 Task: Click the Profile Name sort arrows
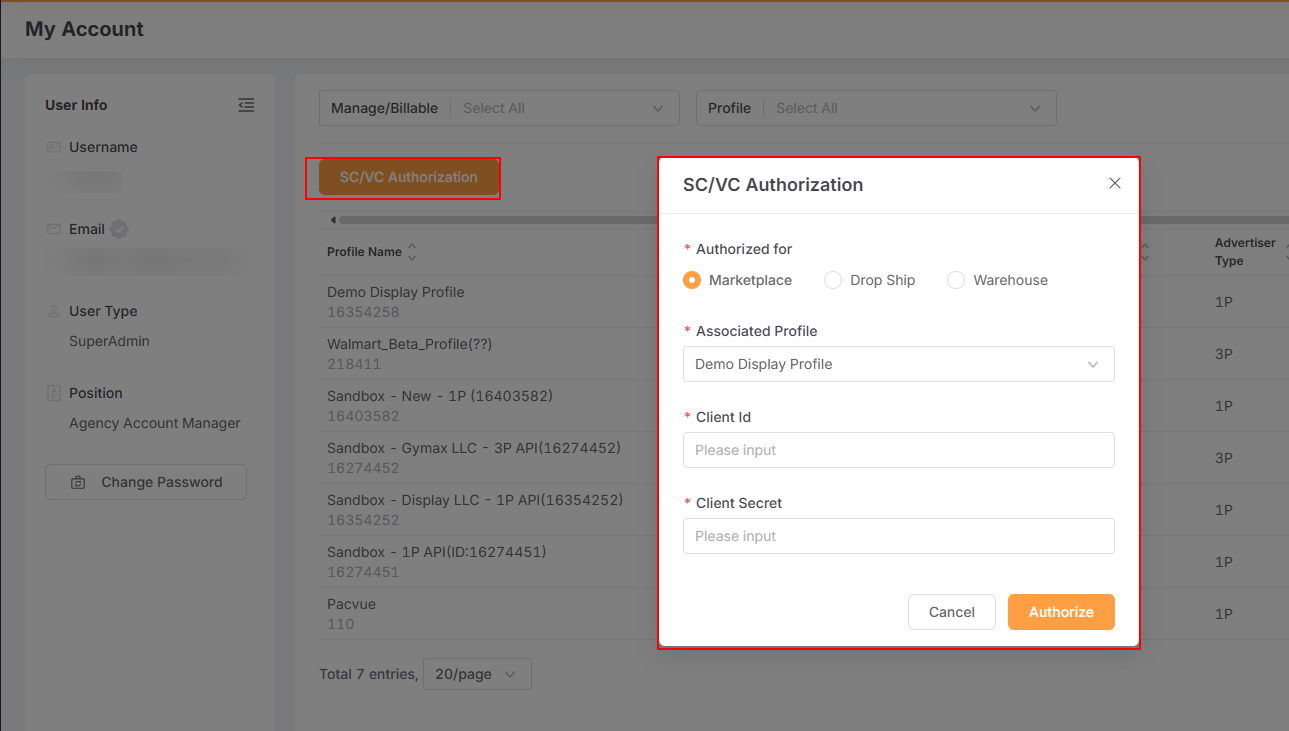412,252
